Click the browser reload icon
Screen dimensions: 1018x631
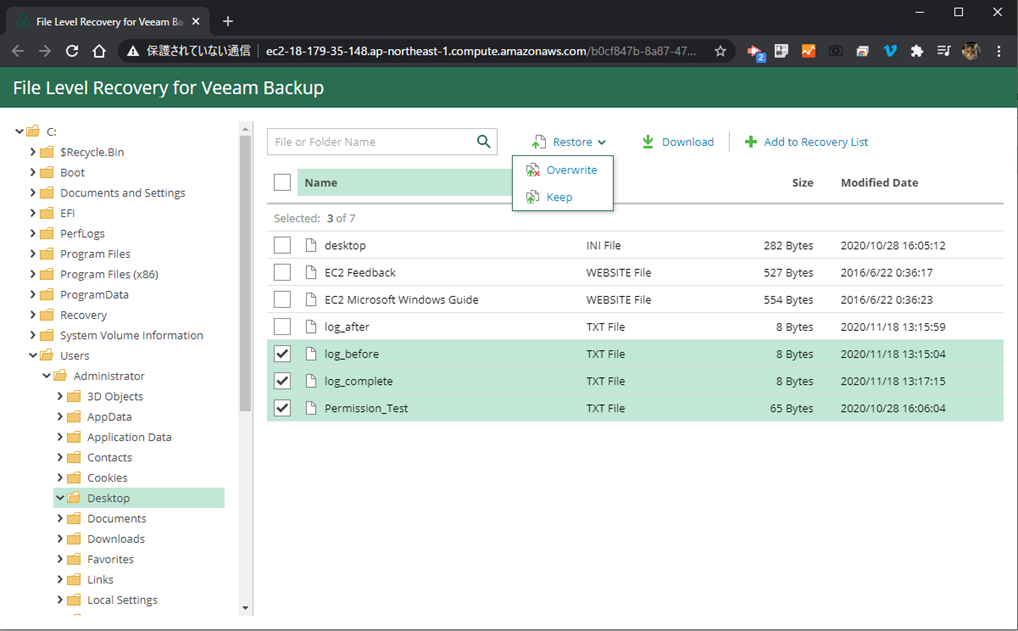coord(72,51)
